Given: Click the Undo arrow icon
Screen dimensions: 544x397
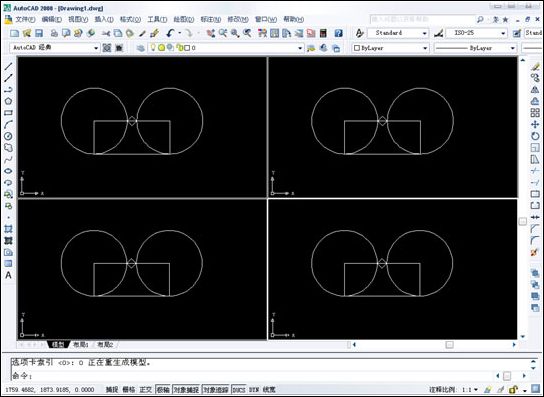Looking at the screenshot, I should point(170,33).
